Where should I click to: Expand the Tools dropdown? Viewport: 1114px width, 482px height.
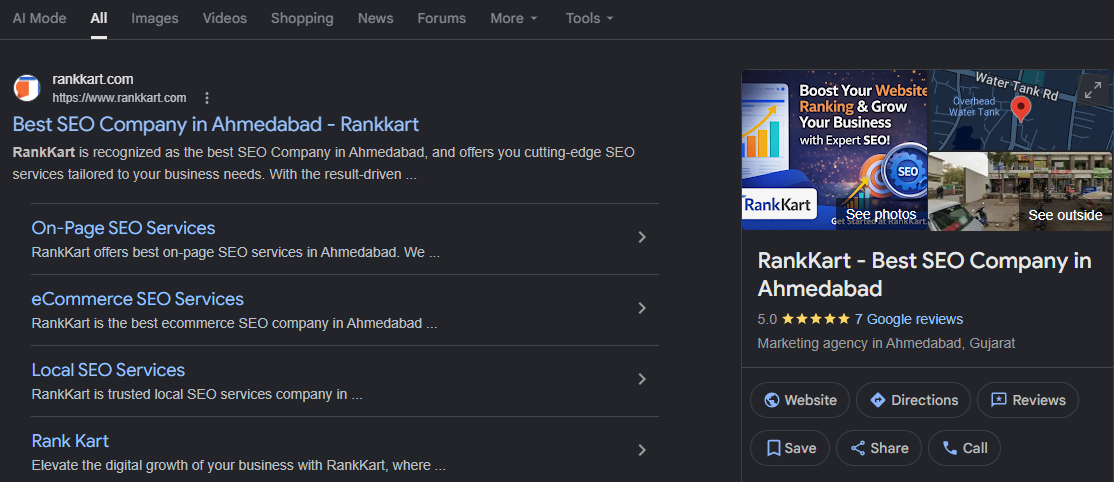click(x=589, y=18)
